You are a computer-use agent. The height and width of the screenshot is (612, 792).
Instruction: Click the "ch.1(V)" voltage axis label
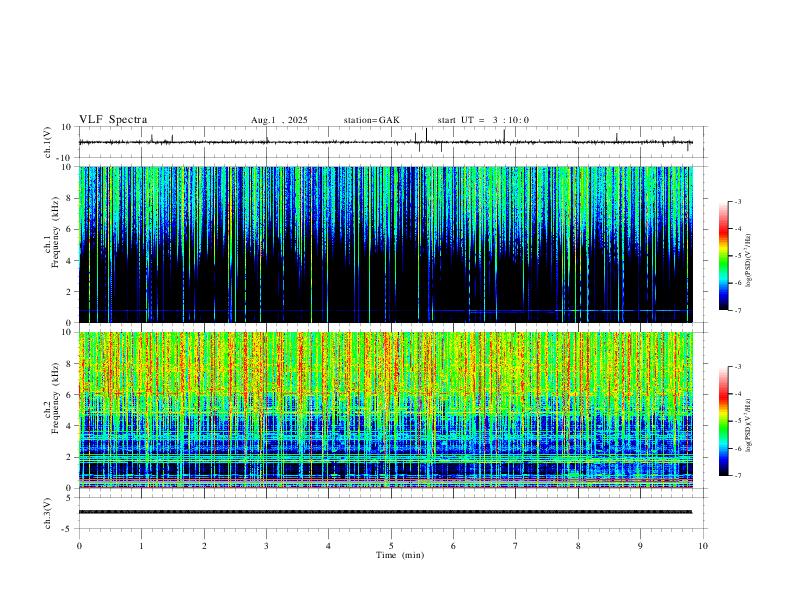coord(48,142)
